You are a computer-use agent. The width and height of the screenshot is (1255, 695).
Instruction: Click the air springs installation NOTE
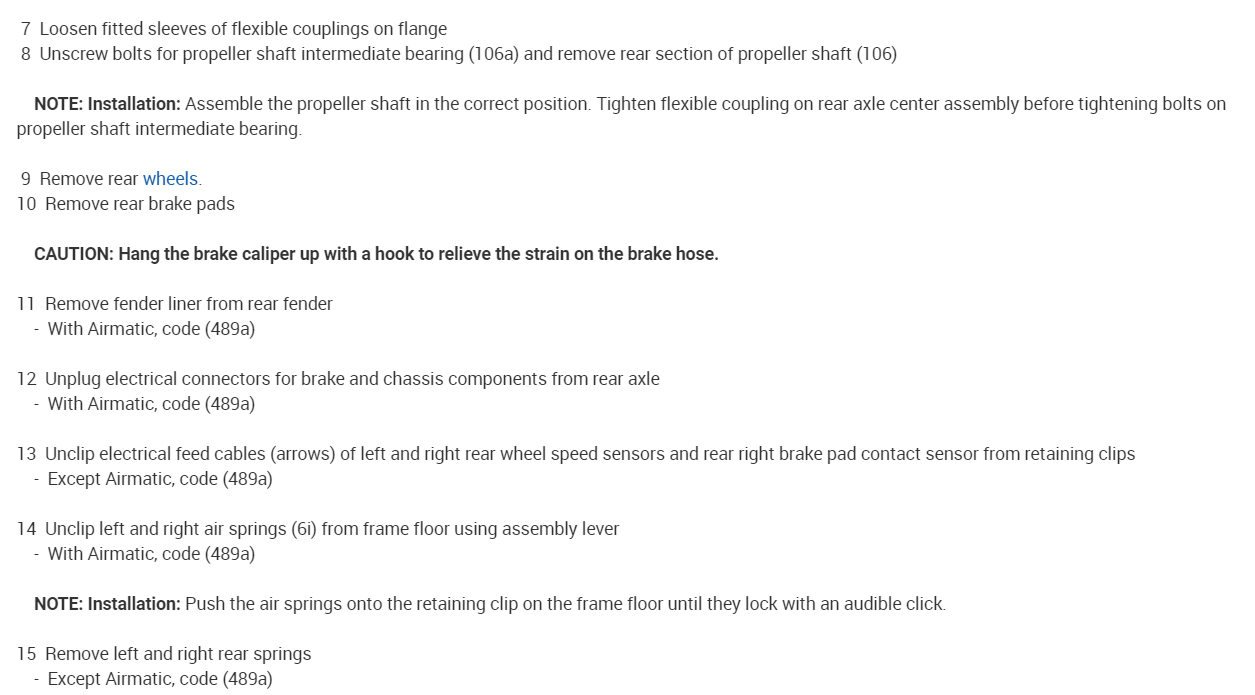coord(489,604)
